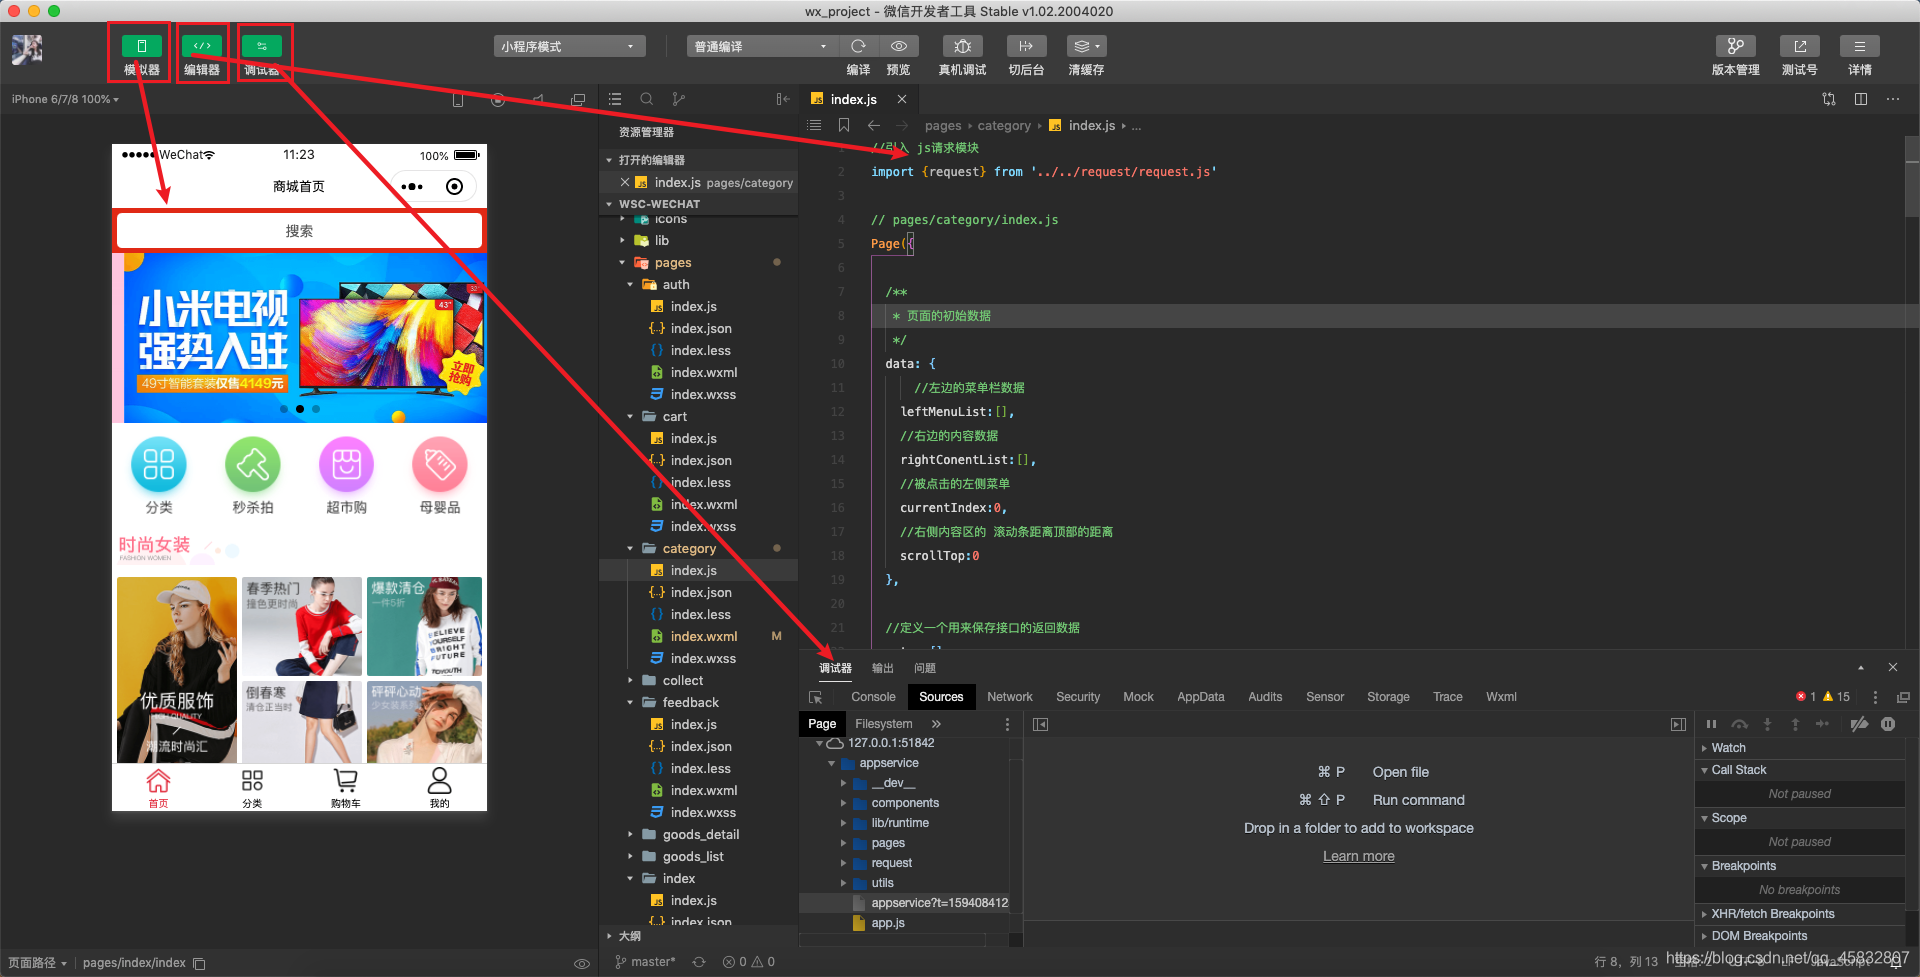The height and width of the screenshot is (977, 1920).
Task: Collapse the open editors section
Action: click(x=609, y=160)
